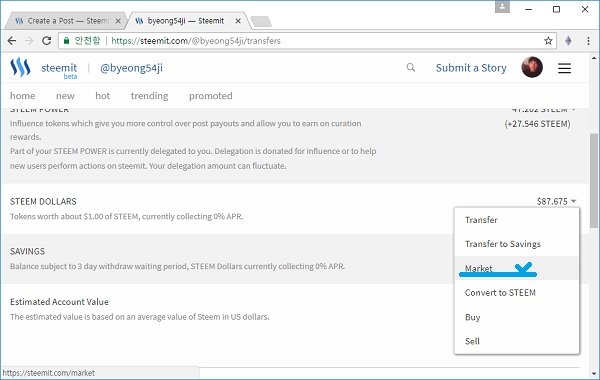The width and height of the screenshot is (600, 380).
Task: Choose Sell from the dropdown menu
Action: pos(517,341)
